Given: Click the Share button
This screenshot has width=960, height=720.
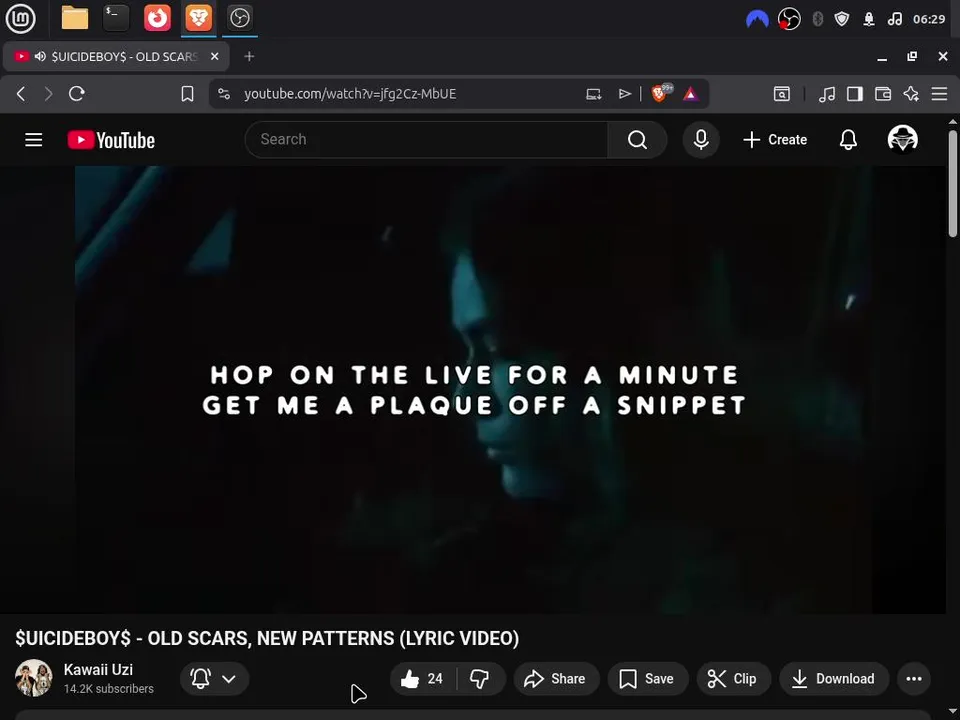Looking at the screenshot, I should [x=556, y=678].
